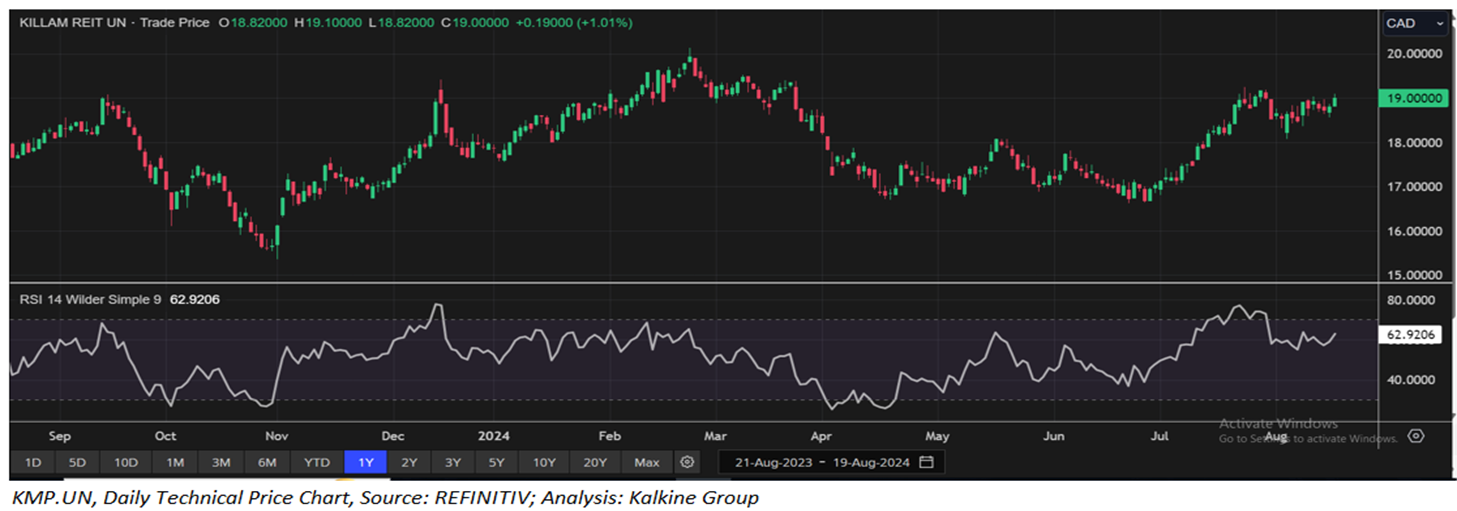The width and height of the screenshot is (1457, 511).
Task: Toggle the active 1Y range
Action: point(364,462)
